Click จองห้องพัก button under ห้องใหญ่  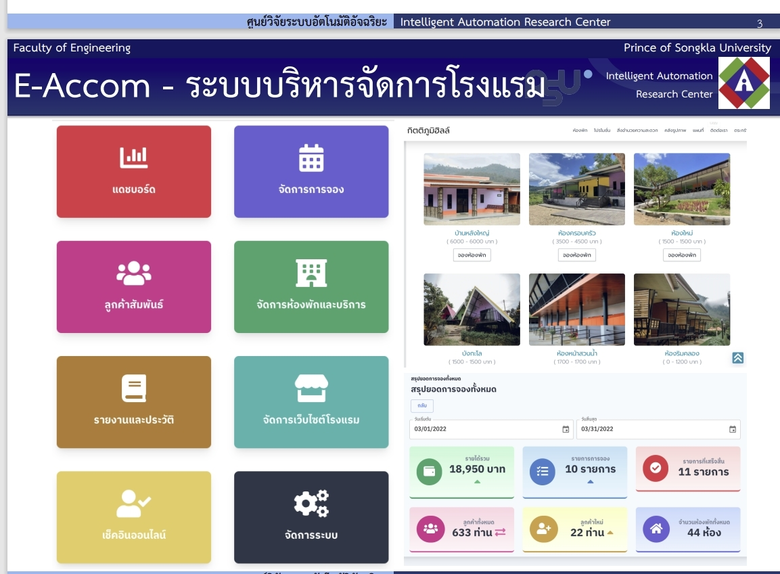[682, 255]
